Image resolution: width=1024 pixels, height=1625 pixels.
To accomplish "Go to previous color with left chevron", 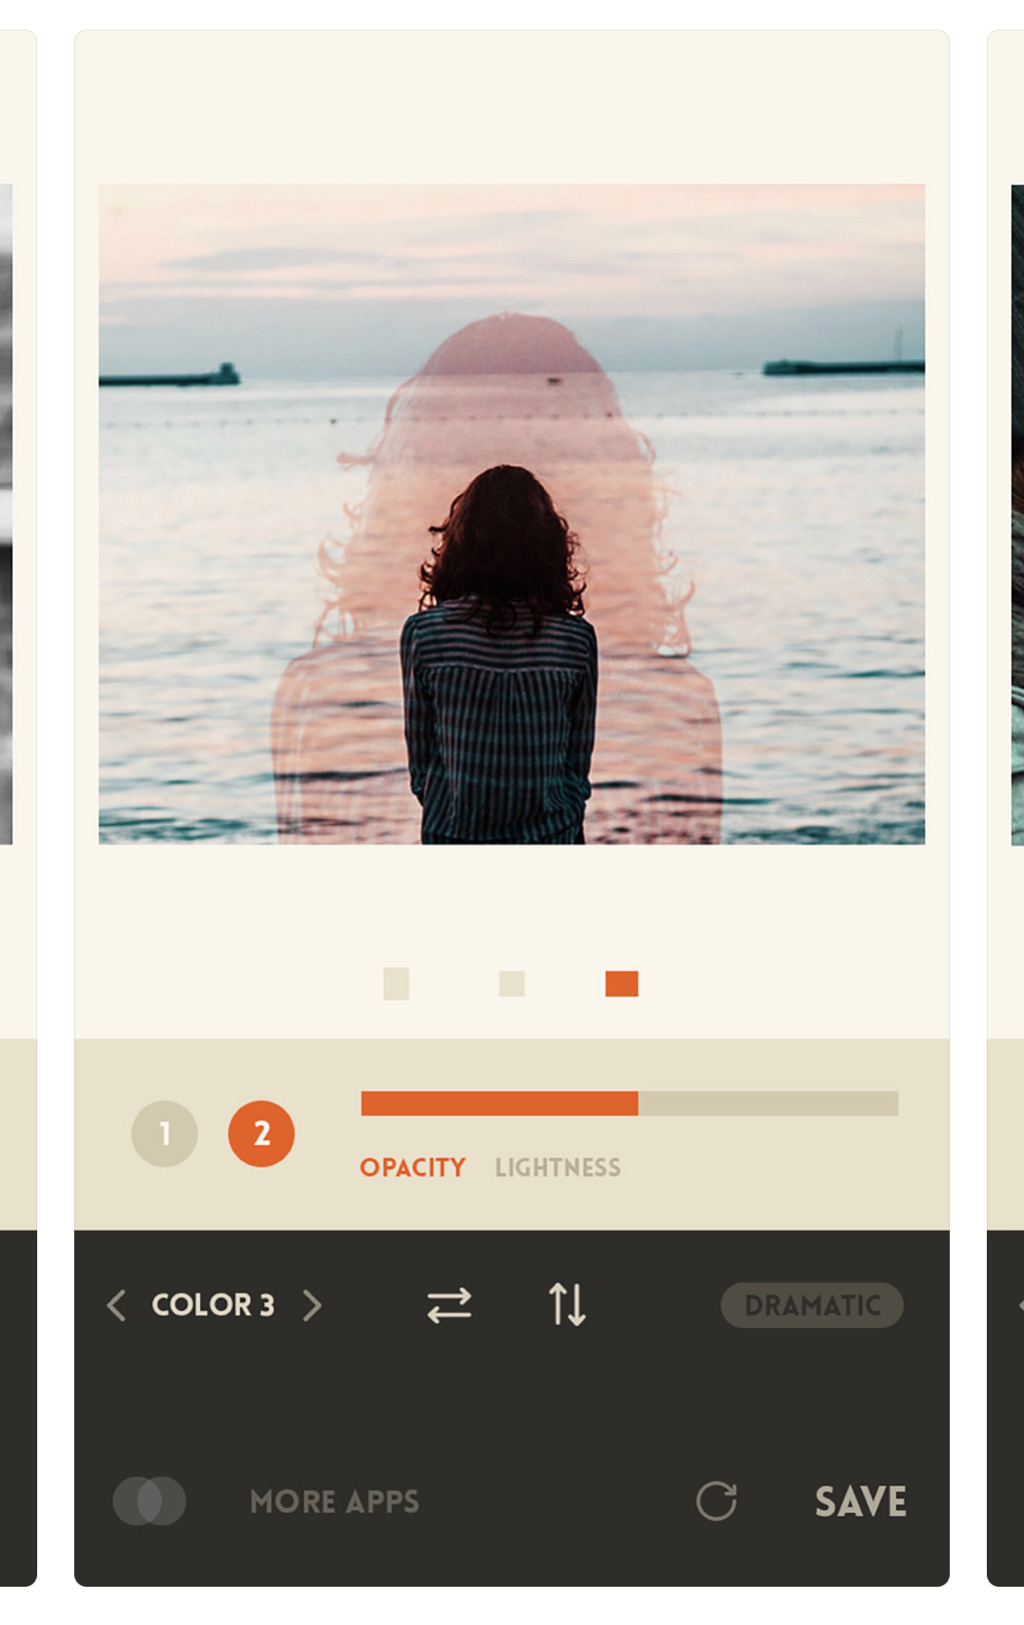I will (117, 1305).
